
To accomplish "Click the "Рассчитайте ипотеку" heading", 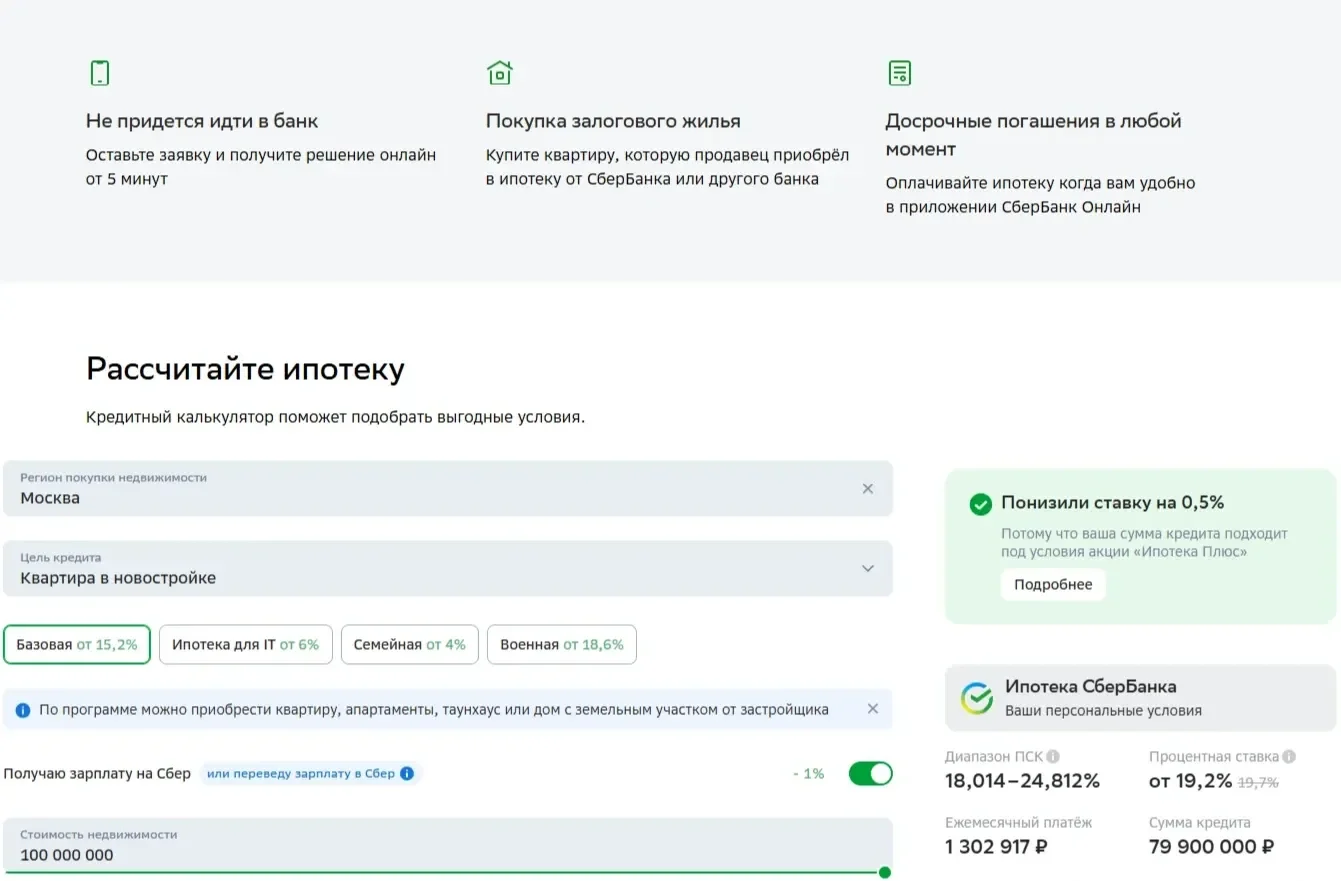I will click(x=245, y=369).
